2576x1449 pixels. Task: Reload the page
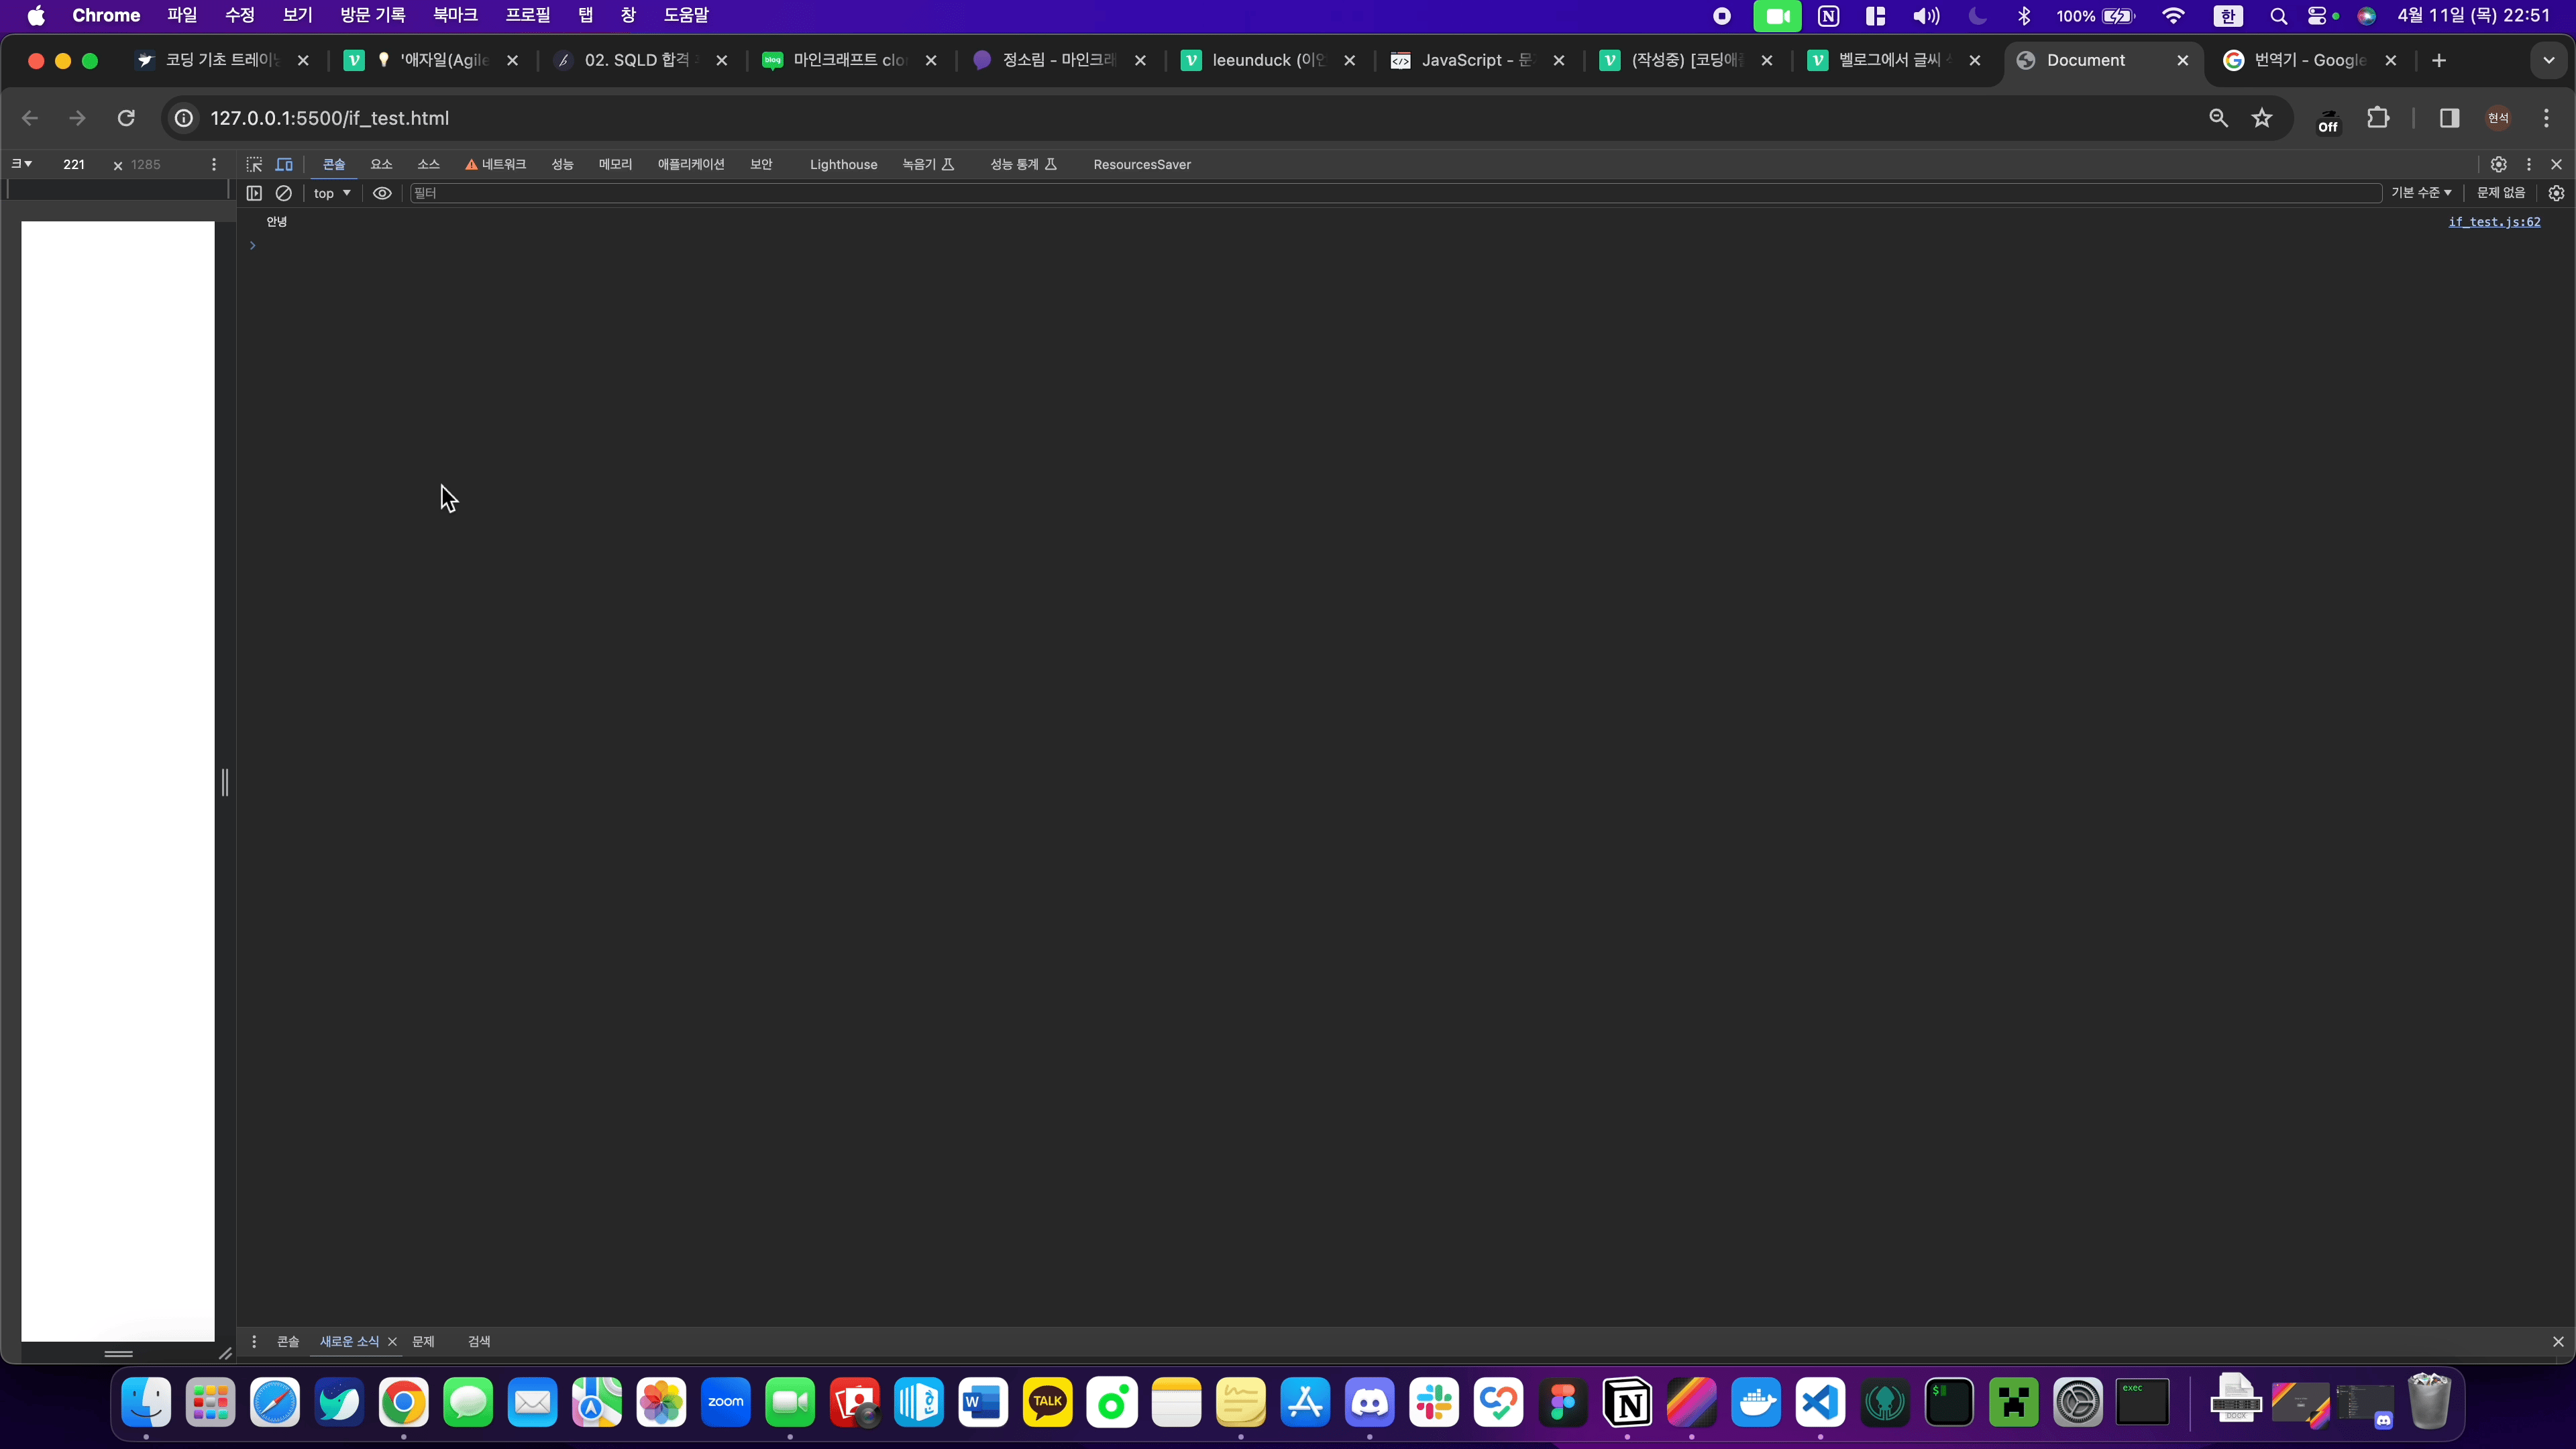pyautogui.click(x=126, y=118)
